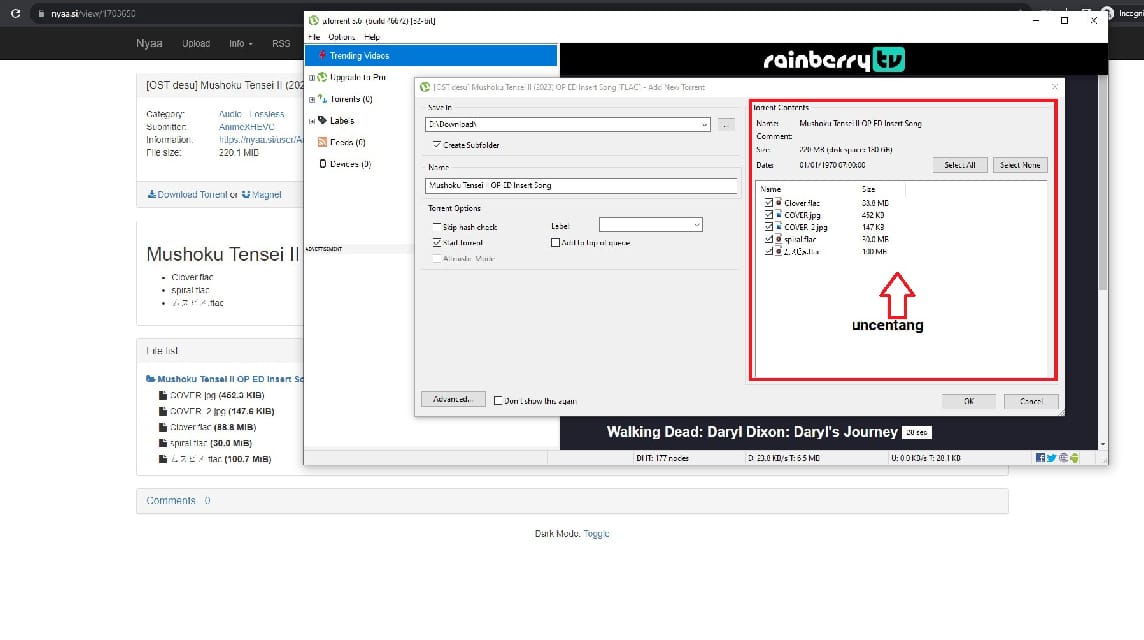
Task: Close the Add New Torrent dialog
Action: point(1054,87)
